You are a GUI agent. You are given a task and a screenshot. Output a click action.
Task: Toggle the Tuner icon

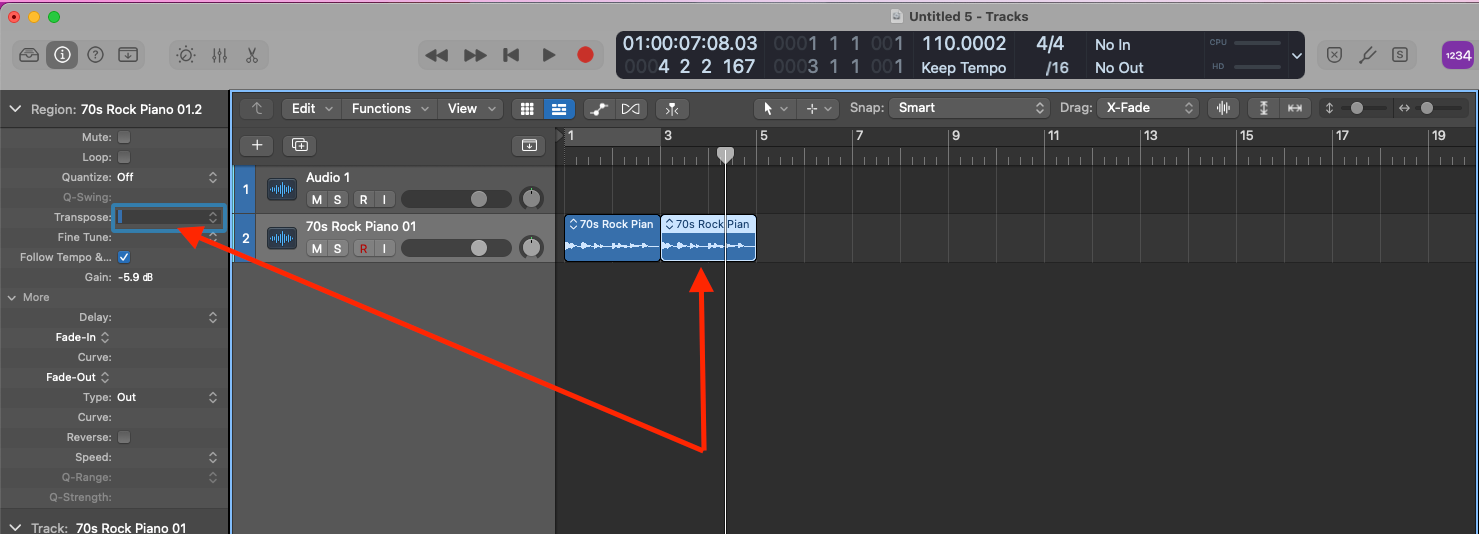coord(1367,55)
